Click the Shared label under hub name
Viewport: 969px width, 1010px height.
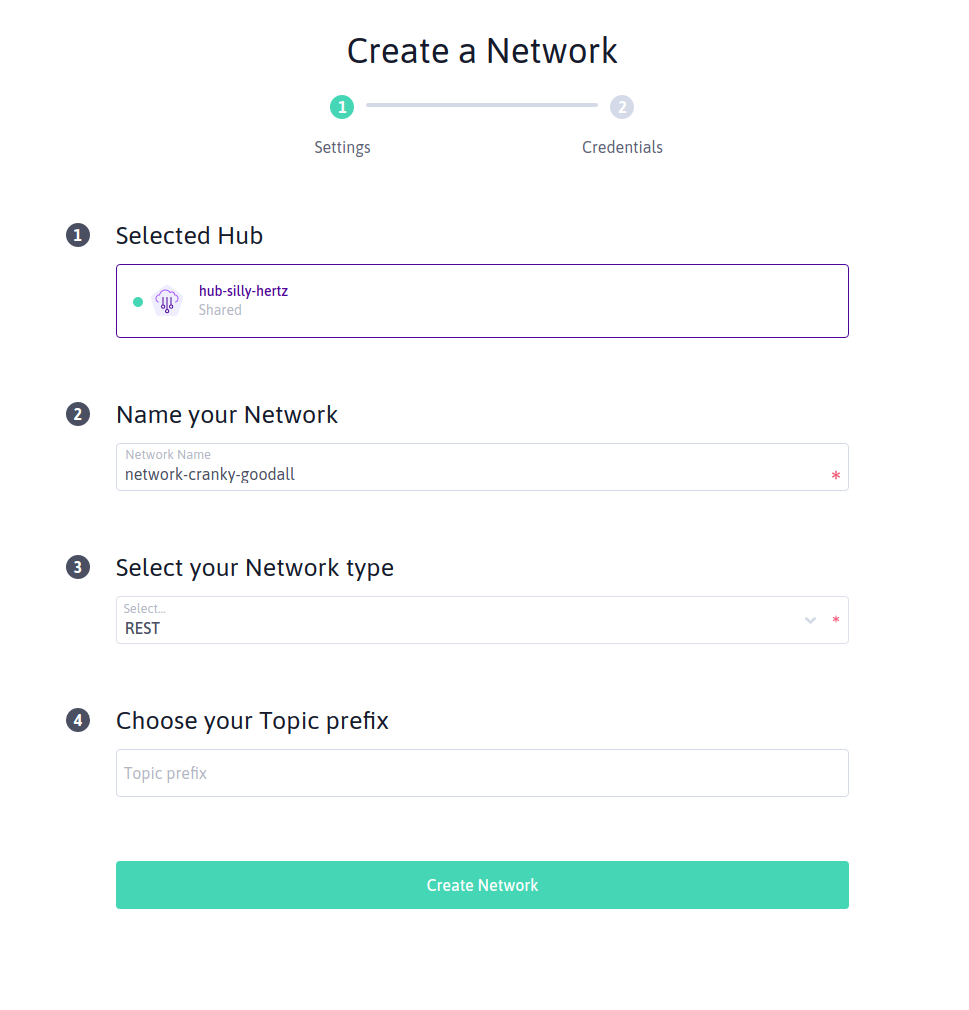pos(220,310)
